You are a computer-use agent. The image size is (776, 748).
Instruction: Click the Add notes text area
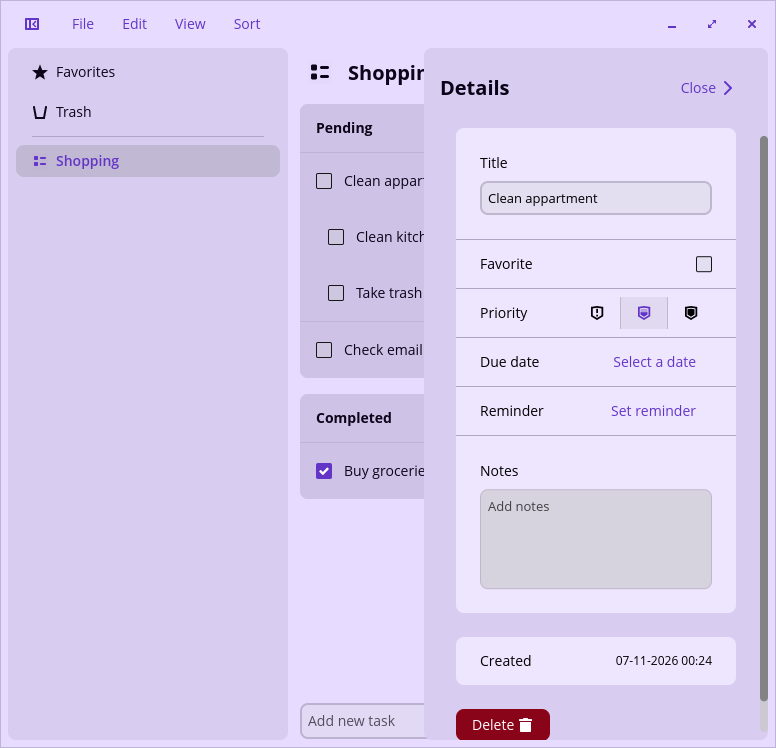(596, 539)
